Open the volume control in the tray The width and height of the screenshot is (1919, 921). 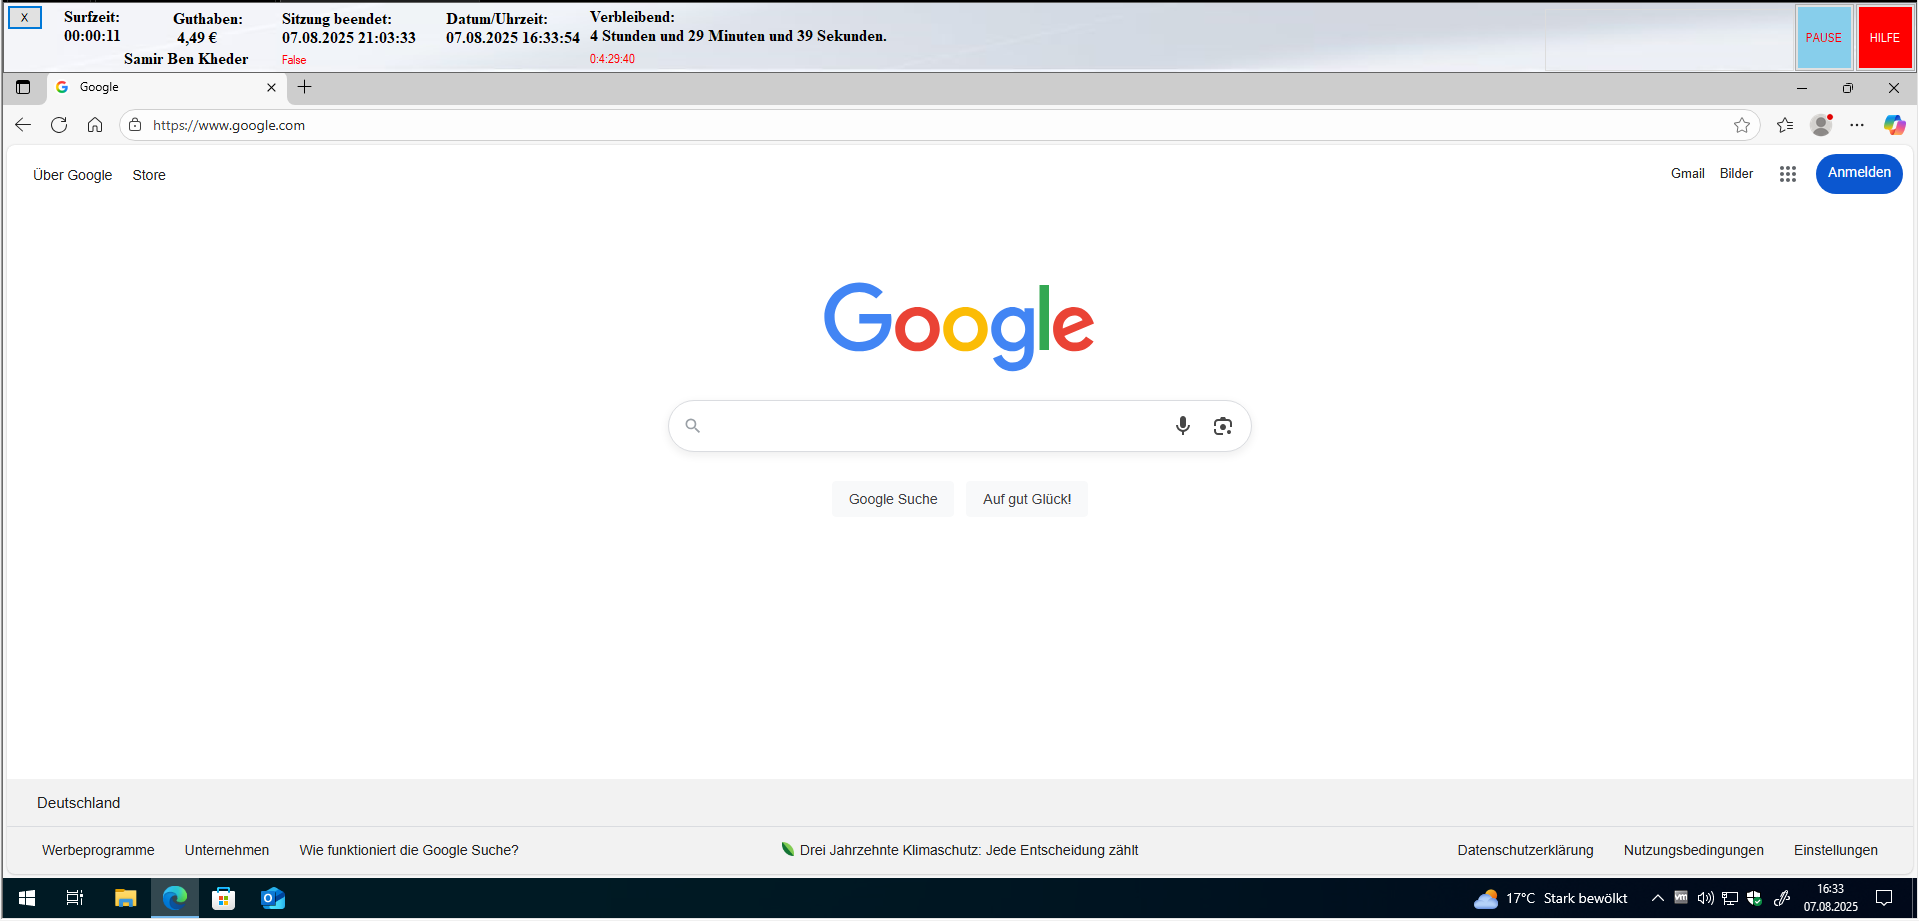pyautogui.click(x=1706, y=898)
